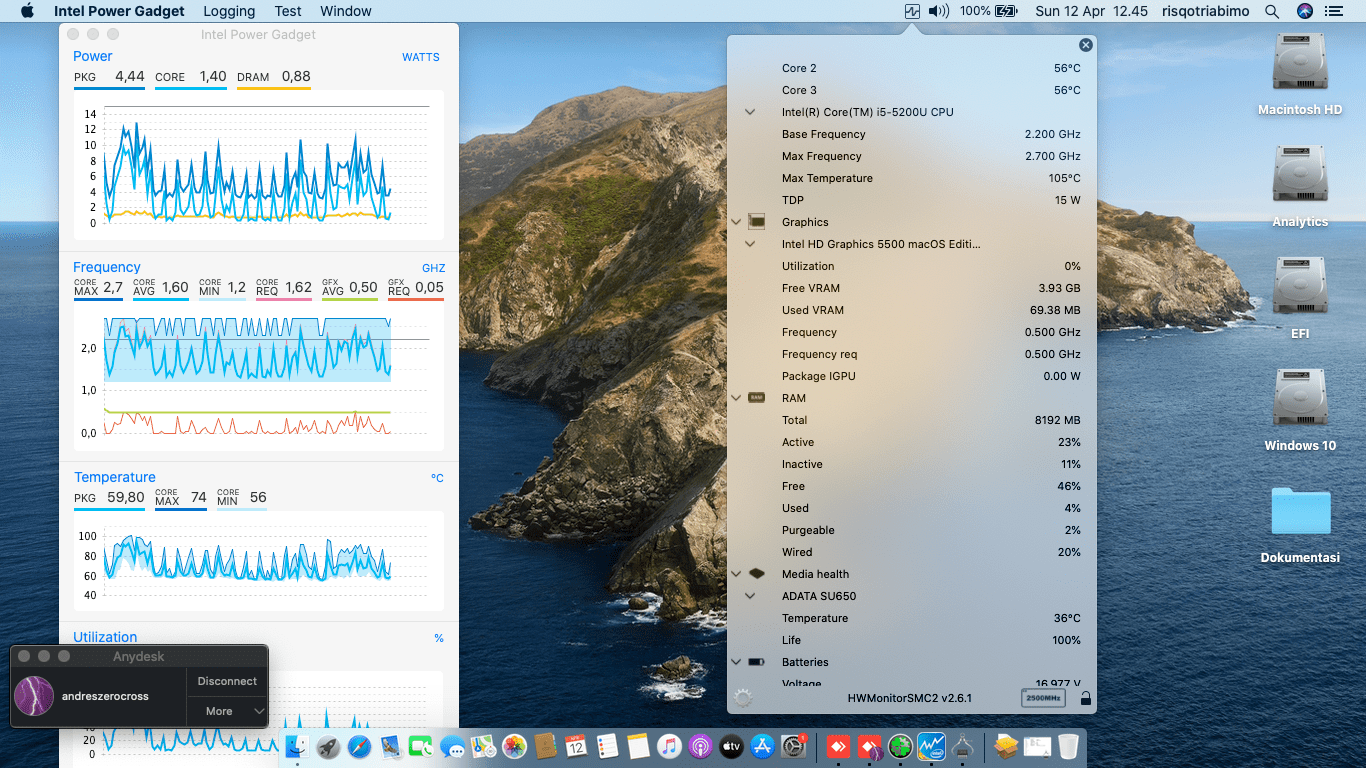Click the lock icon in HWMonitorSMC2 footer
Viewport: 1366px width, 768px height.
point(1085,698)
